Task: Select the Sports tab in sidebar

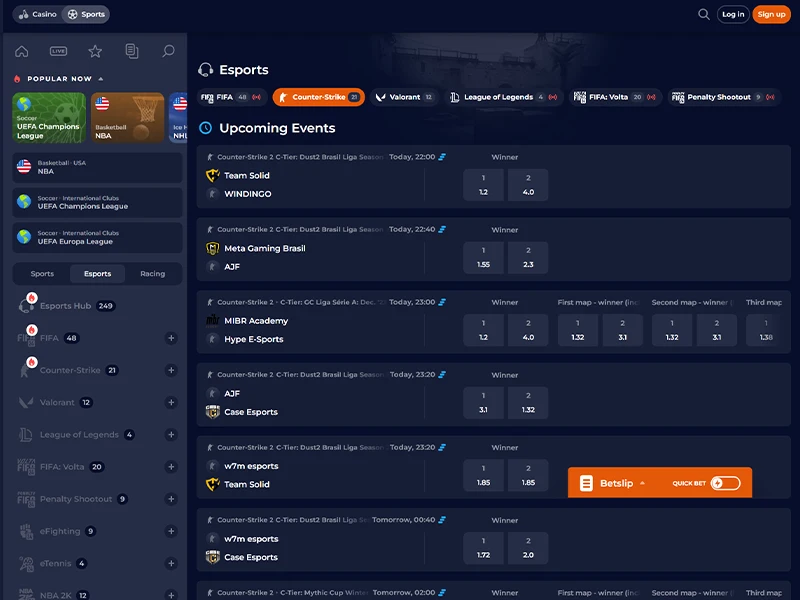Action: (x=42, y=273)
